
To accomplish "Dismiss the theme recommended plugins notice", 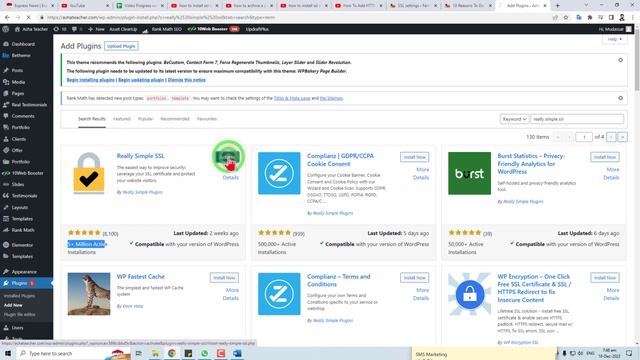I will click(620, 60).
